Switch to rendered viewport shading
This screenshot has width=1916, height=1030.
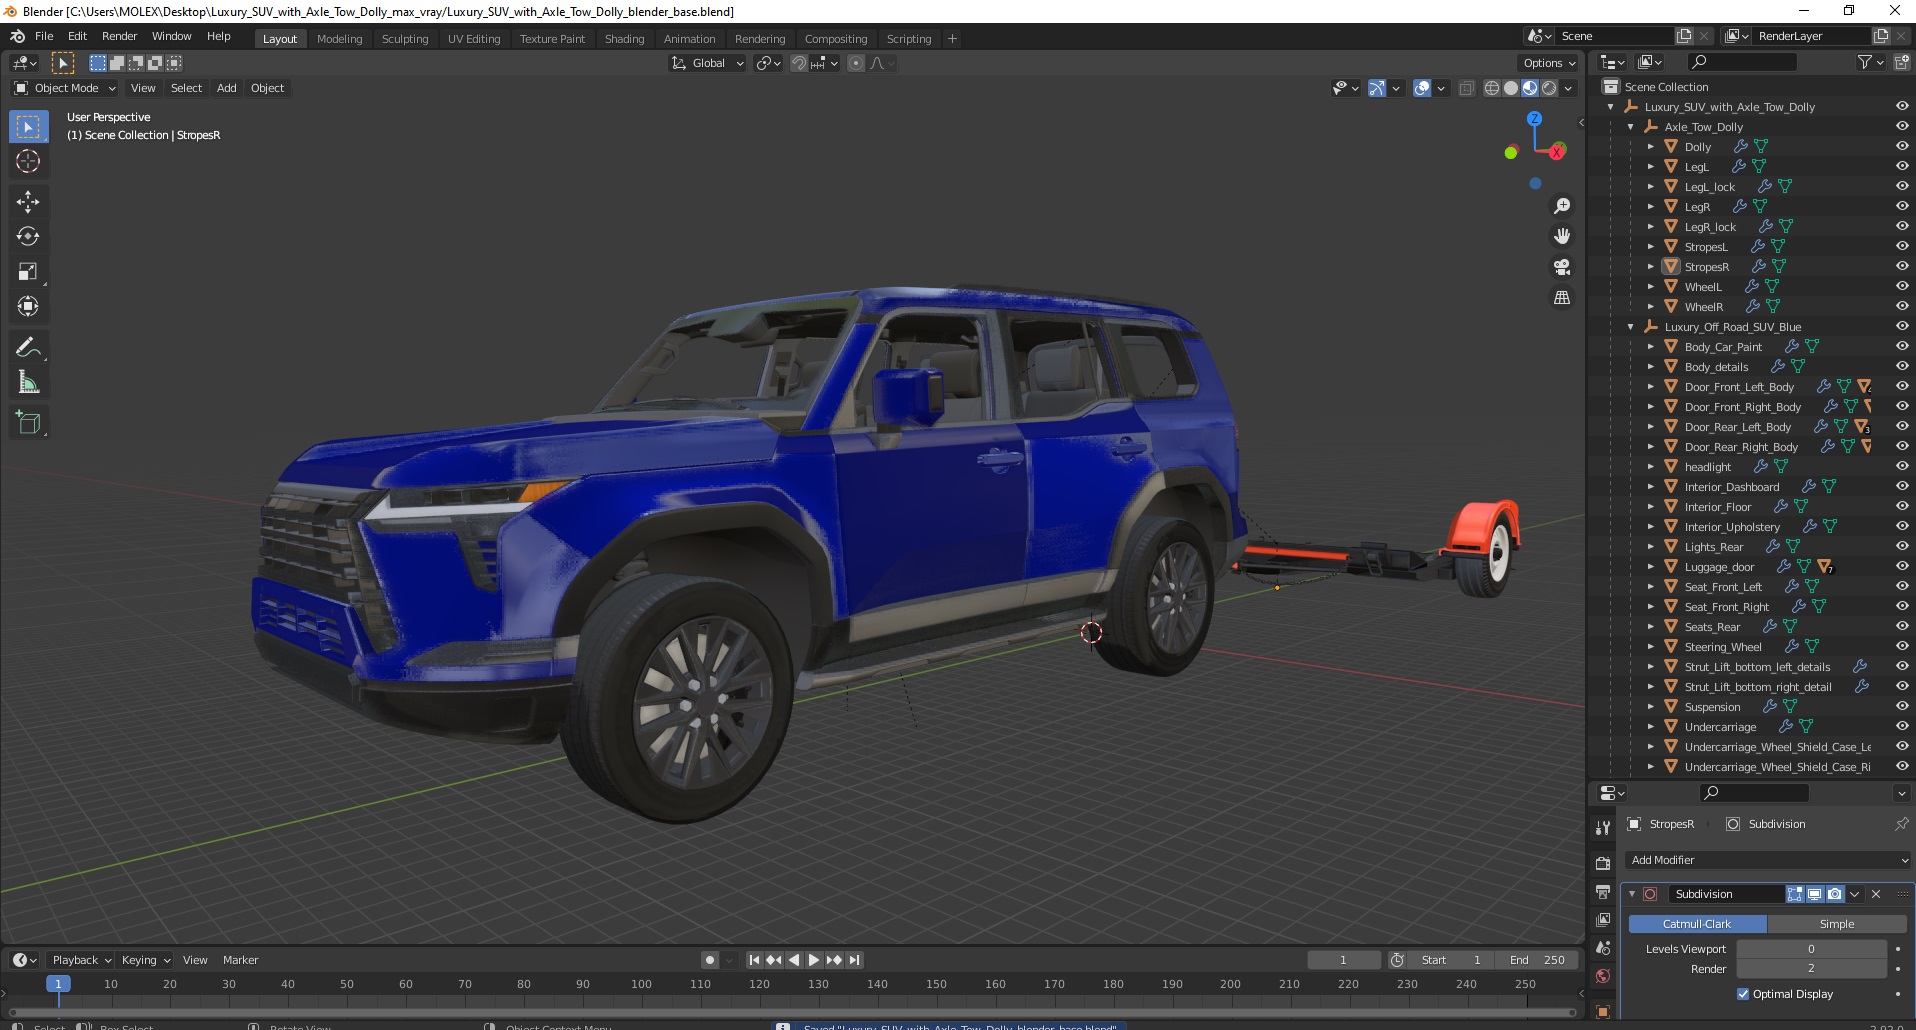click(x=1549, y=88)
